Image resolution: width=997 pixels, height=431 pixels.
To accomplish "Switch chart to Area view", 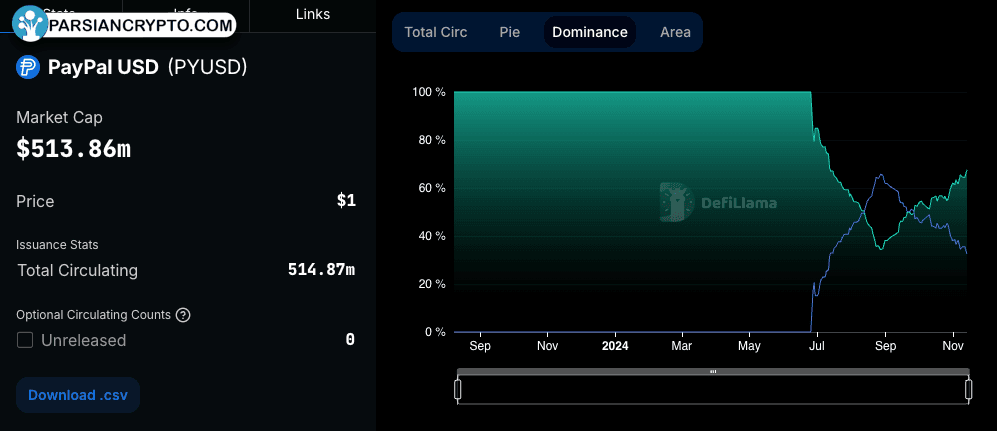I will [675, 32].
